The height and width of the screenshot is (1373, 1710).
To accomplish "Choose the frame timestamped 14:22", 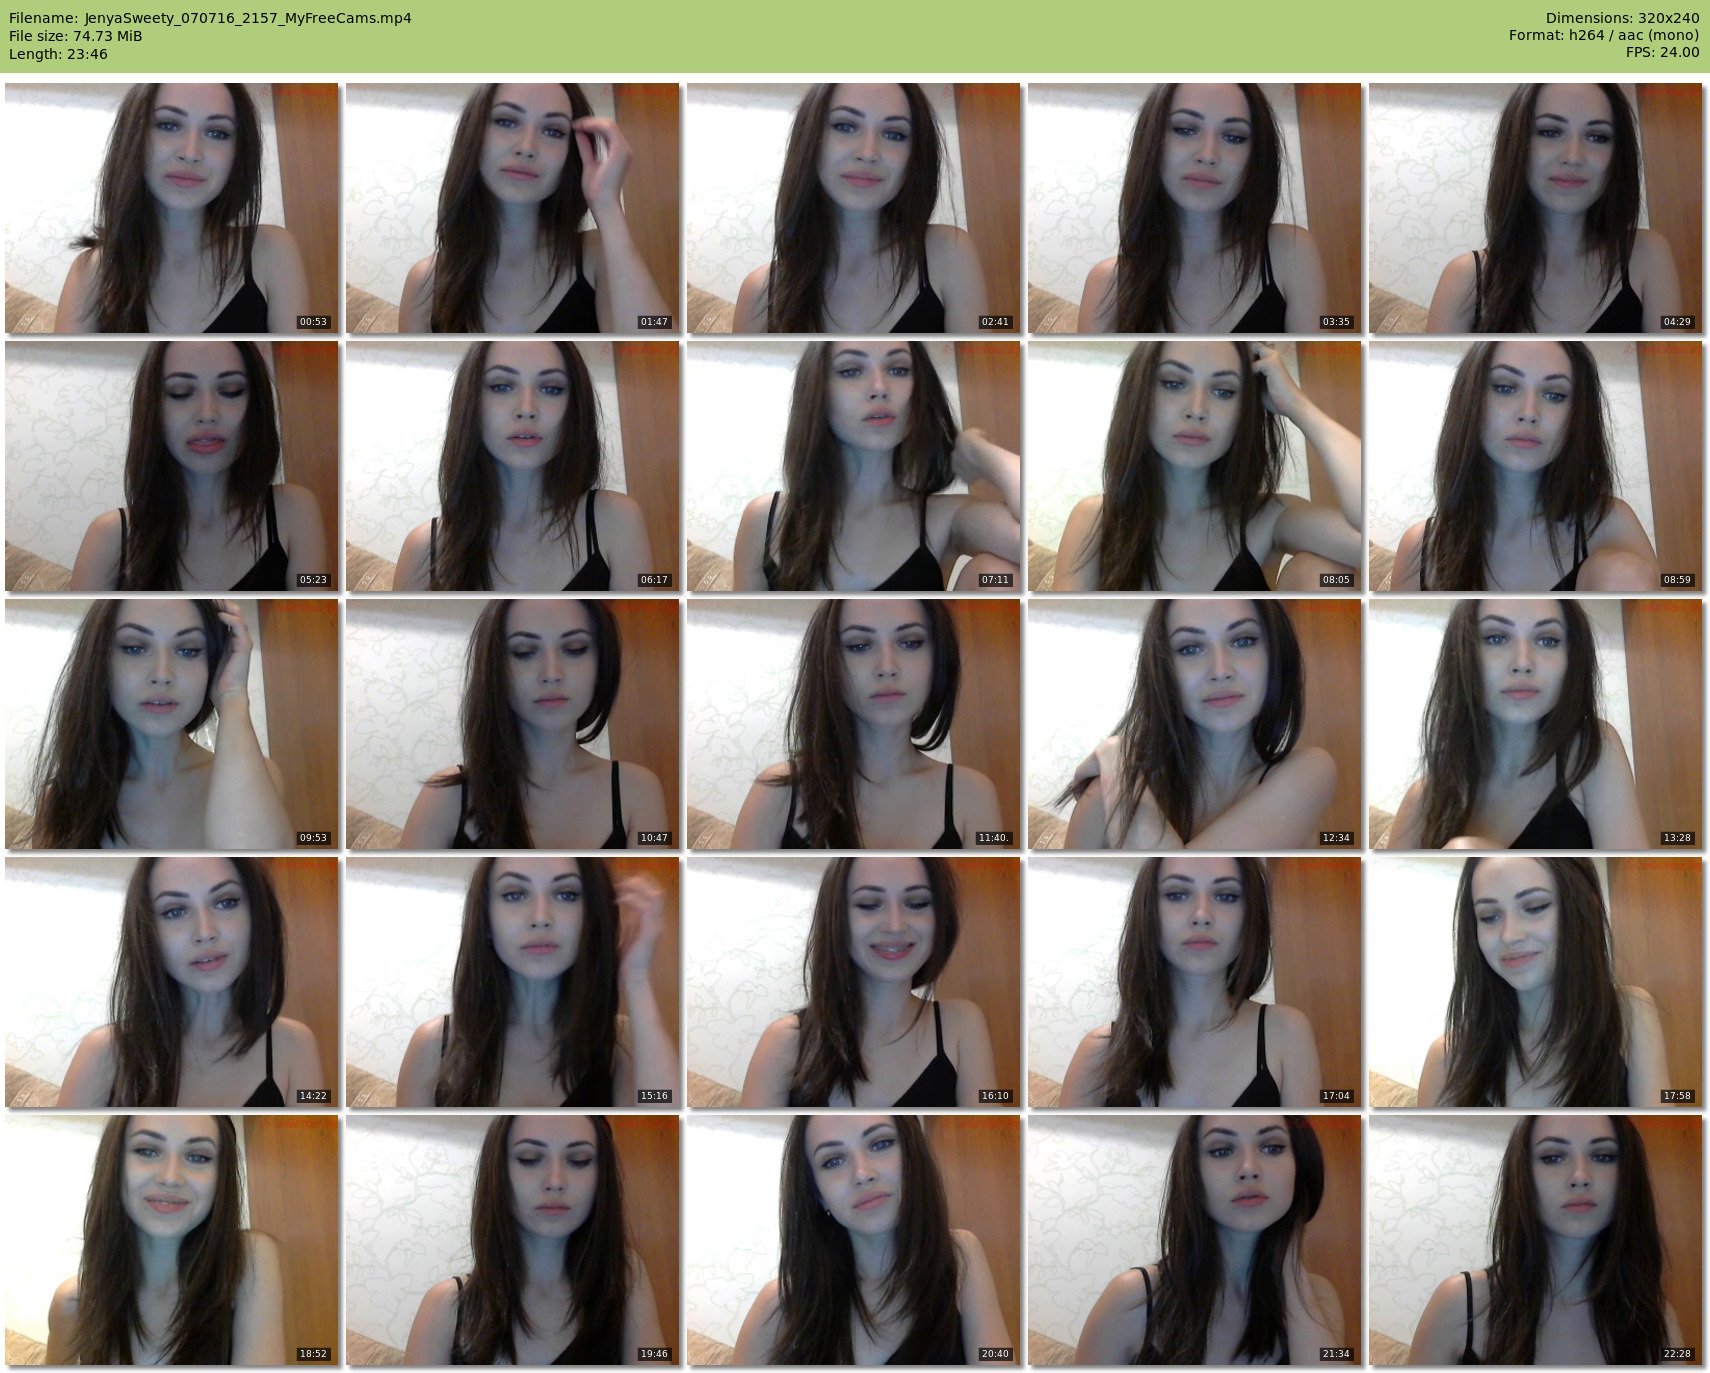I will click(172, 982).
